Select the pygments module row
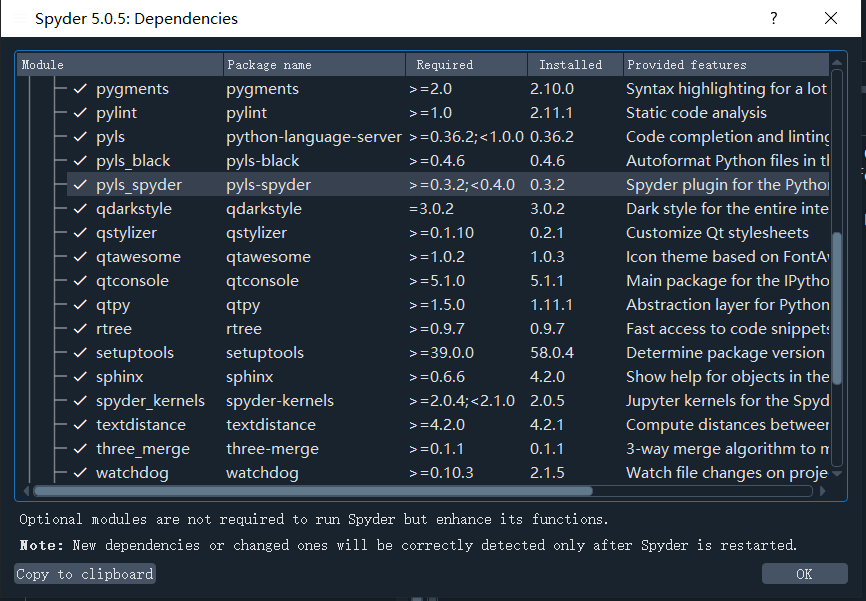This screenshot has height=601, width=866. (x=448, y=88)
